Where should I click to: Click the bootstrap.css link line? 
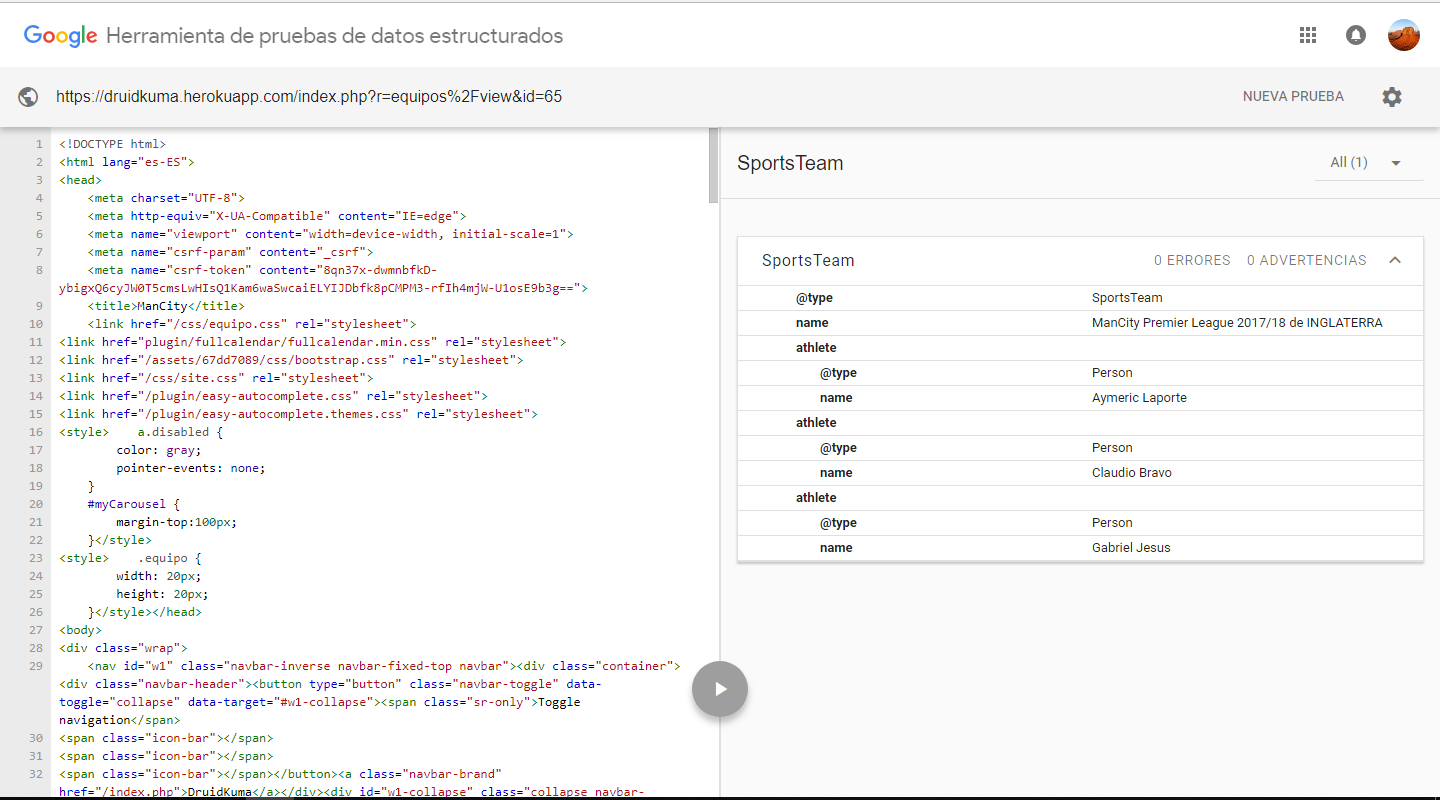pos(291,360)
